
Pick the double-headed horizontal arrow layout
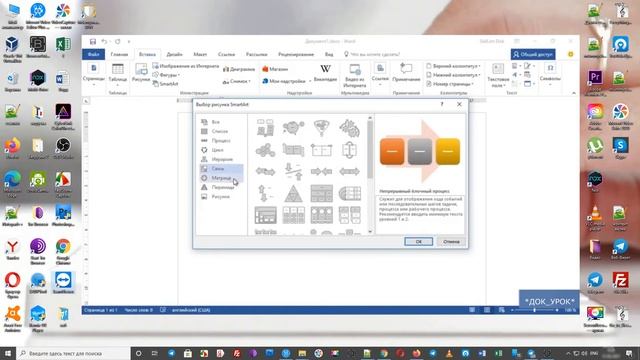point(349,171)
